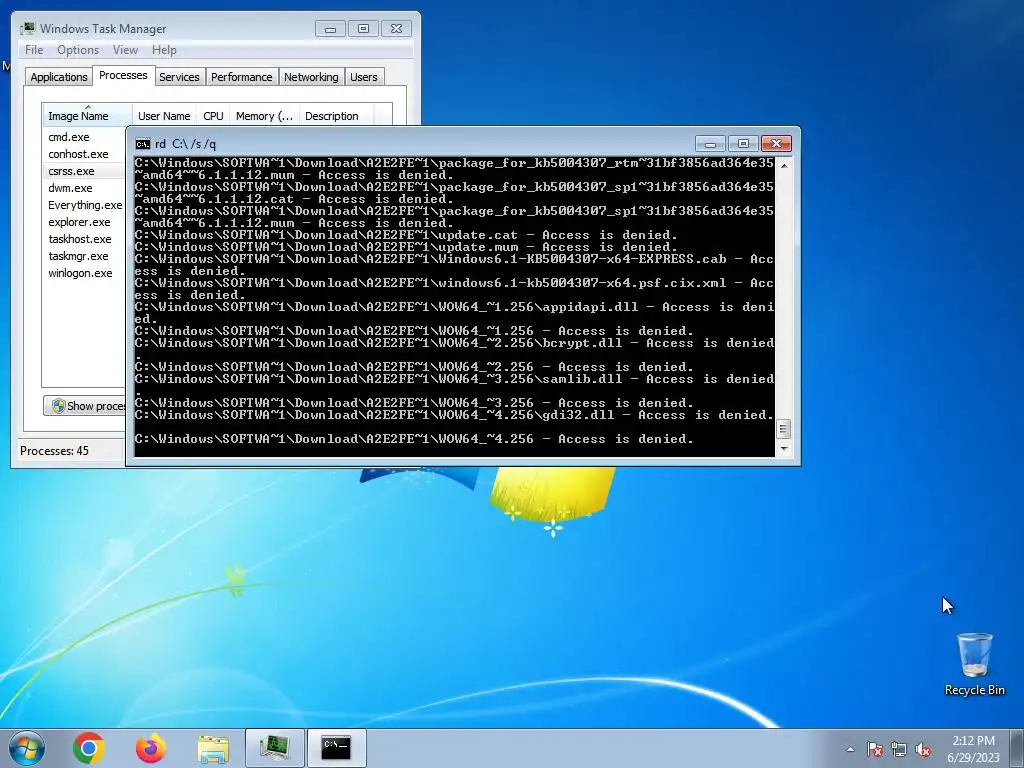Image resolution: width=1024 pixels, height=768 pixels.
Task: Open the View menu in Task Manager
Action: (125, 50)
